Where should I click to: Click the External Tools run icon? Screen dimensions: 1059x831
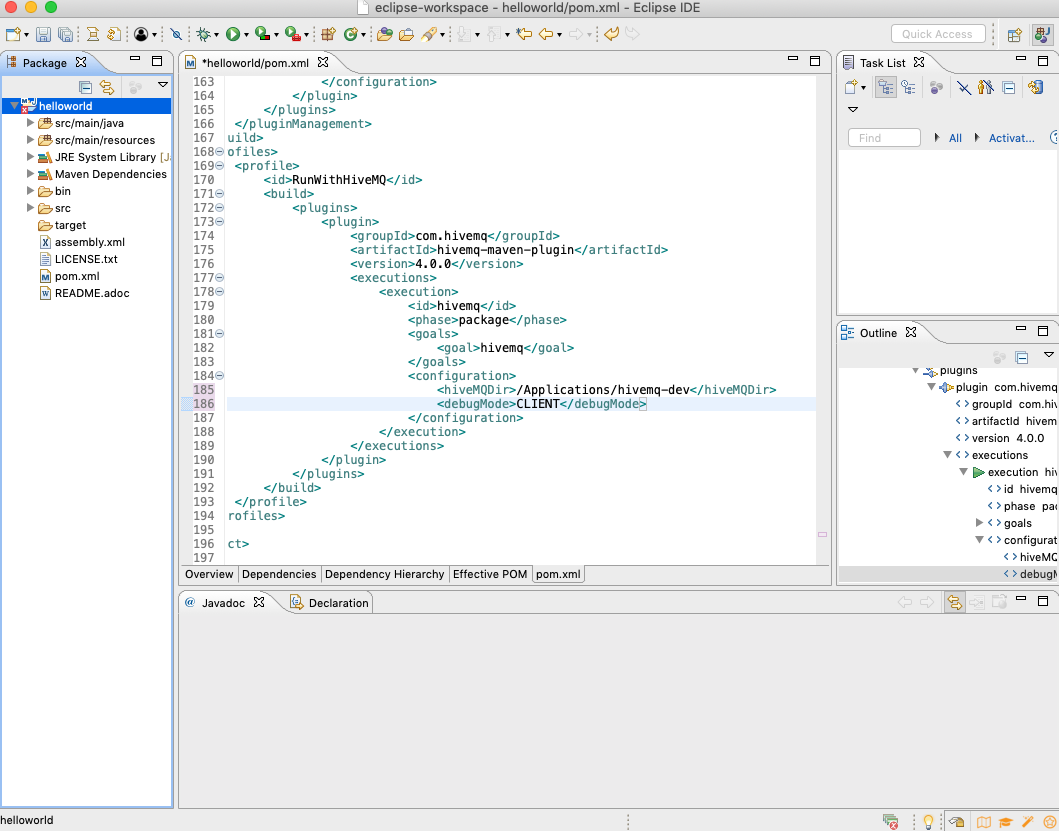(293, 34)
